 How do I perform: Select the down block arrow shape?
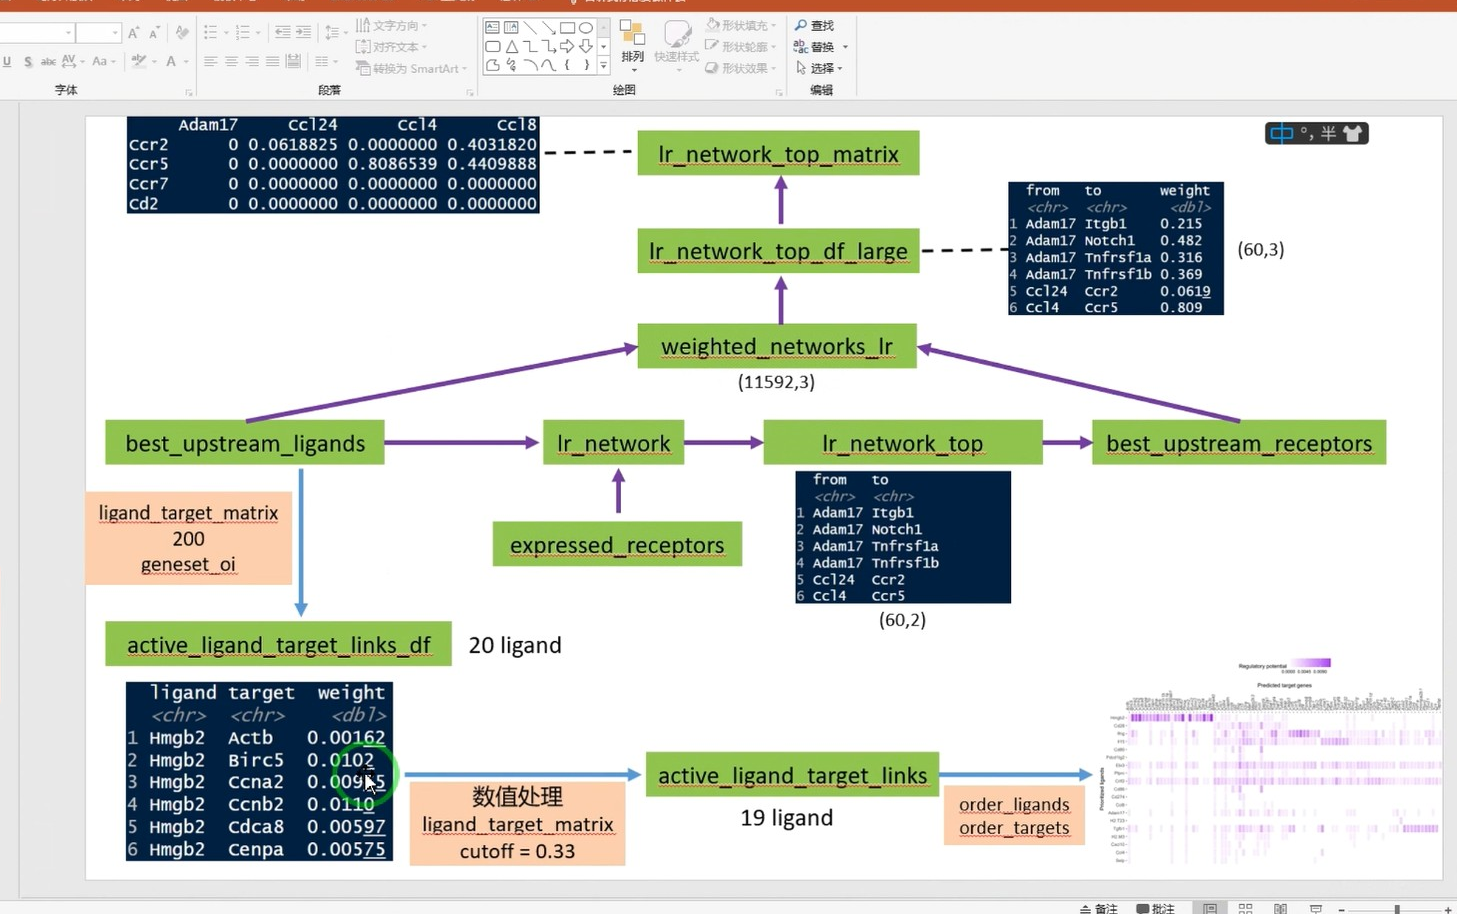(x=586, y=46)
